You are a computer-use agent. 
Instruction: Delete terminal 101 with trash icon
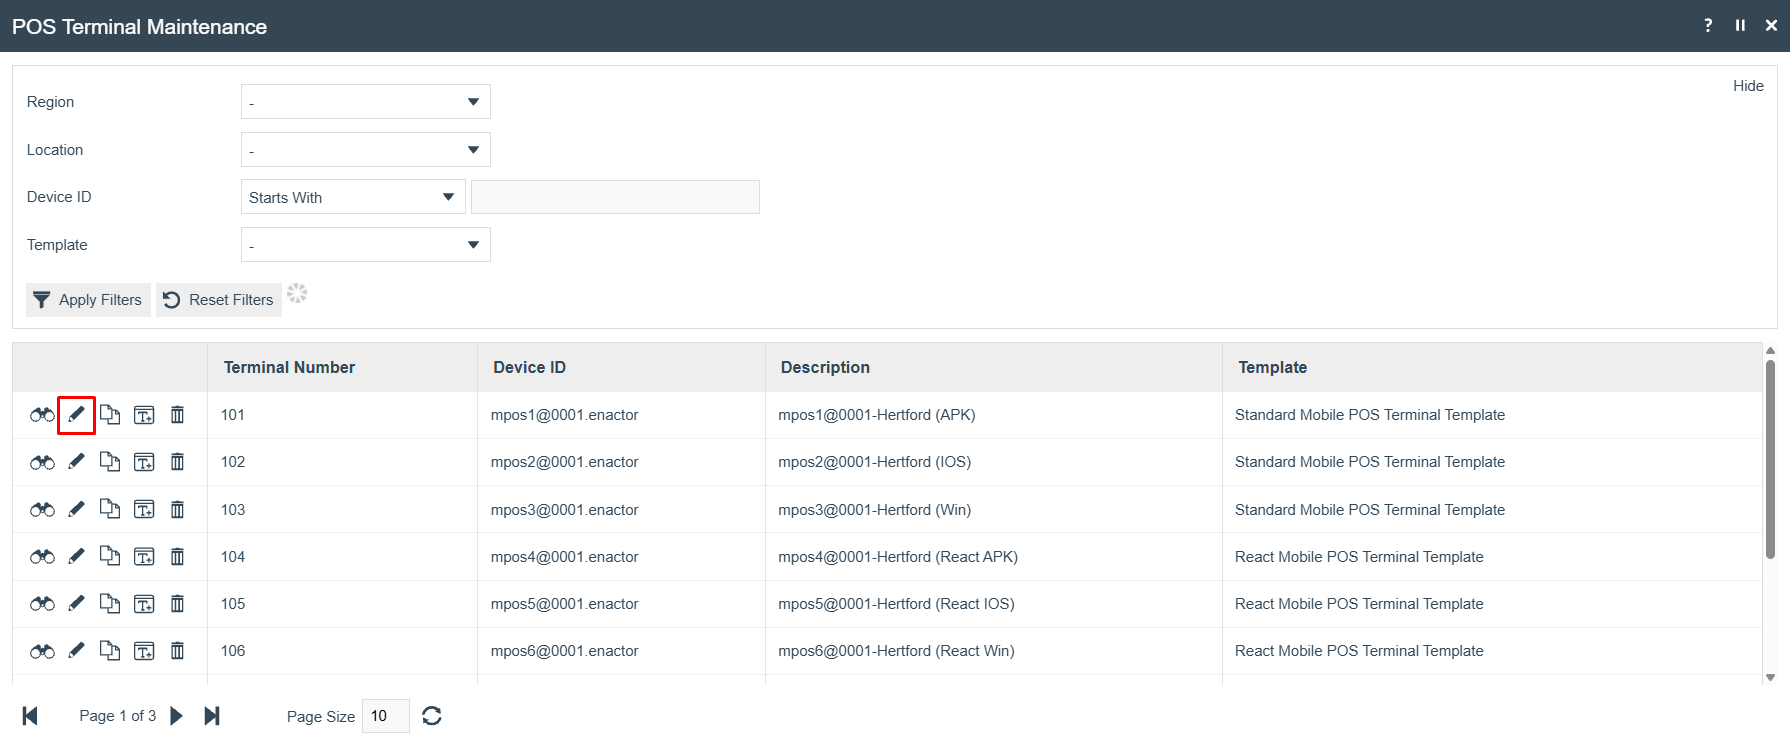177,415
